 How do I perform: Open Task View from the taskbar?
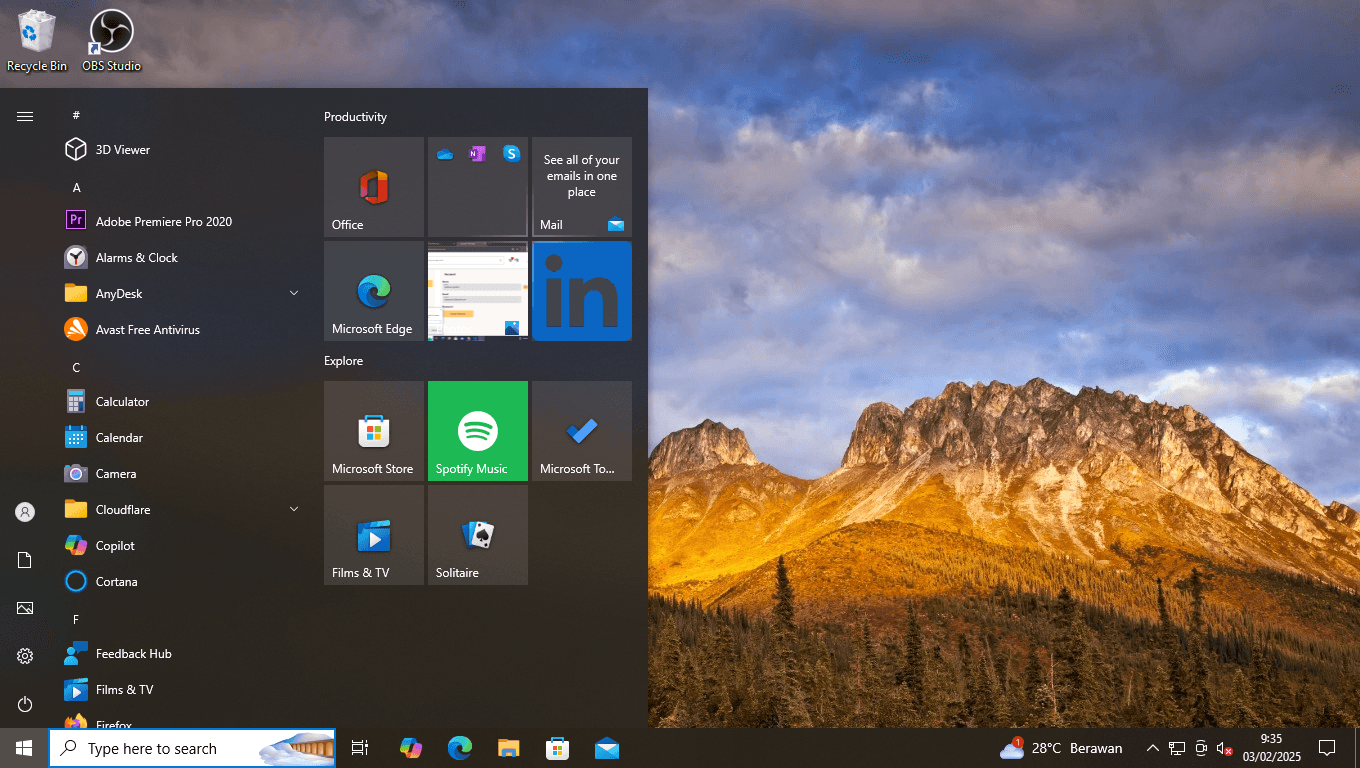pos(360,748)
